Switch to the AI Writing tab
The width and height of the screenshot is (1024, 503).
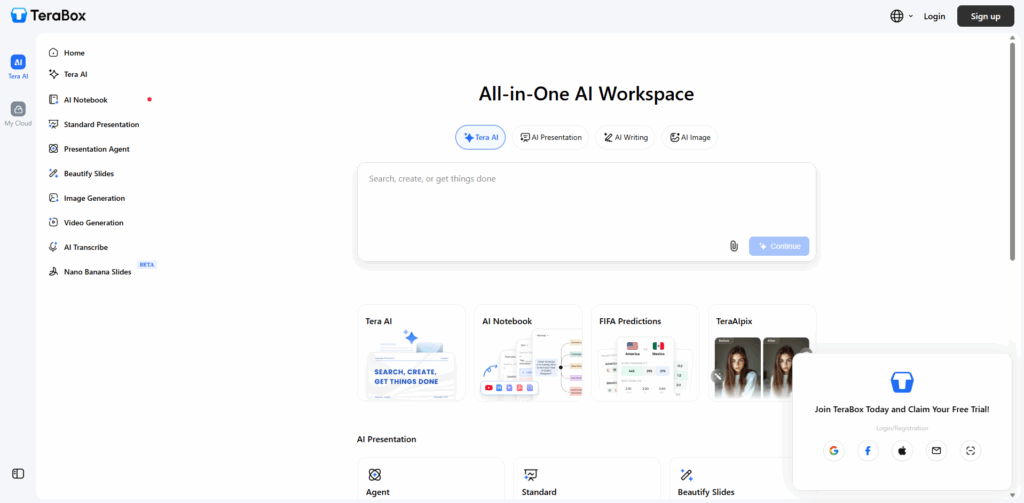point(625,138)
